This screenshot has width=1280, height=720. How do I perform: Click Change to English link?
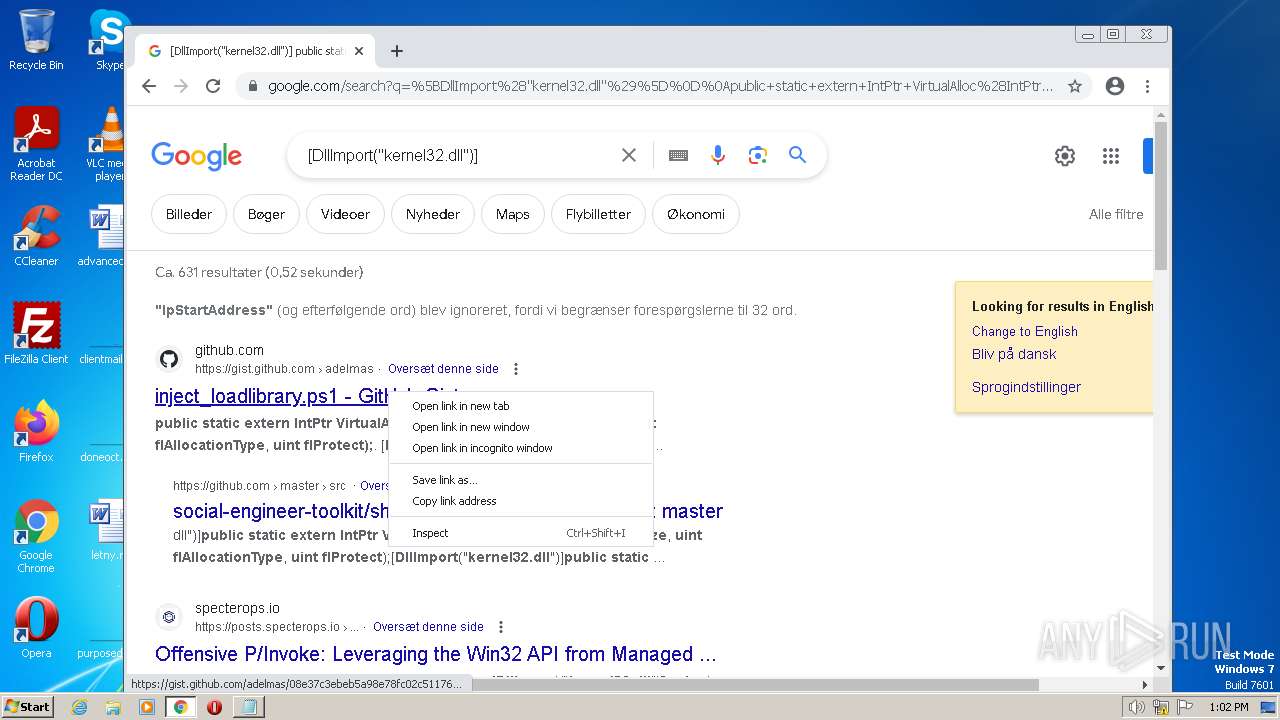tap(1025, 332)
